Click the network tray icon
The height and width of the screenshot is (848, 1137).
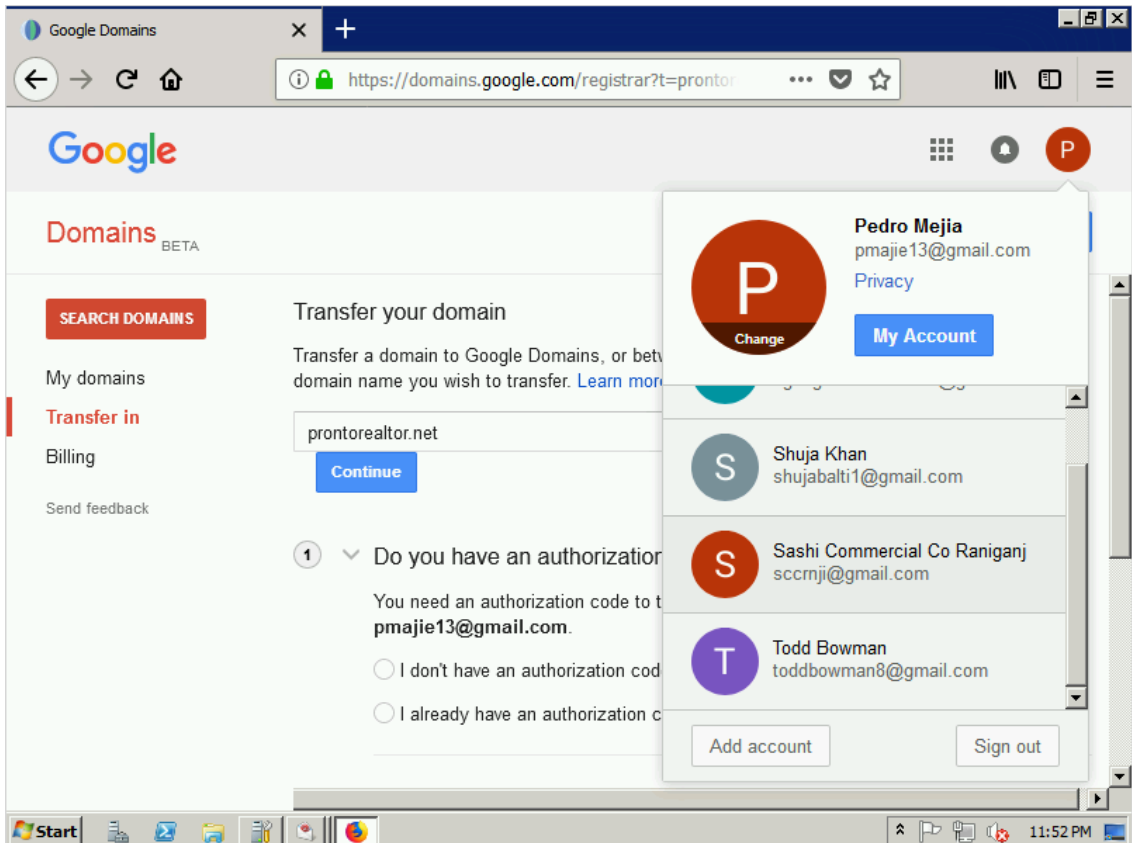[963, 831]
